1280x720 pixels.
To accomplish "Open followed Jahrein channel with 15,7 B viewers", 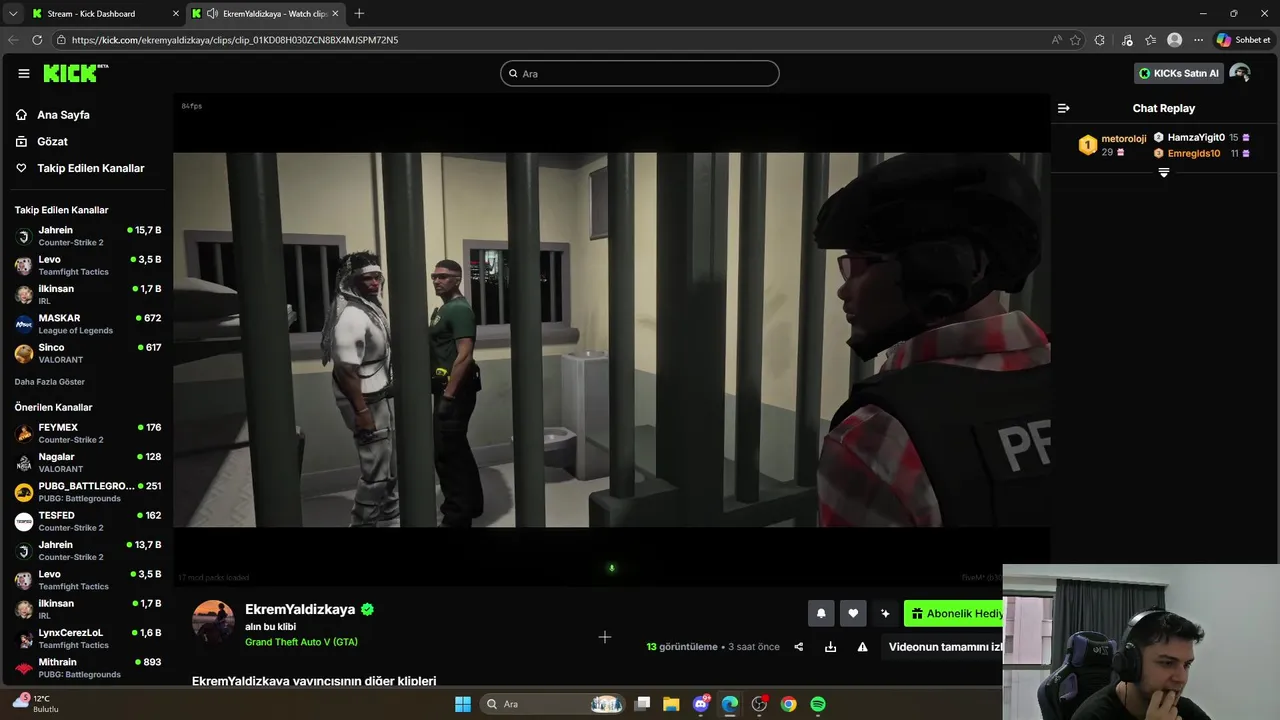I will tap(88, 236).
